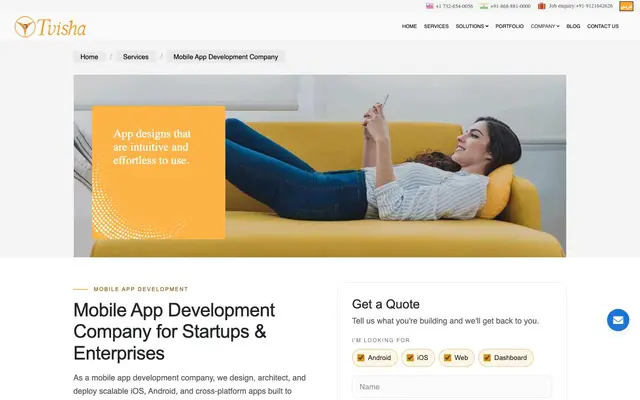640x400 pixels.
Task: Call the US number +1 732-654-0056
Action: click(454, 6)
